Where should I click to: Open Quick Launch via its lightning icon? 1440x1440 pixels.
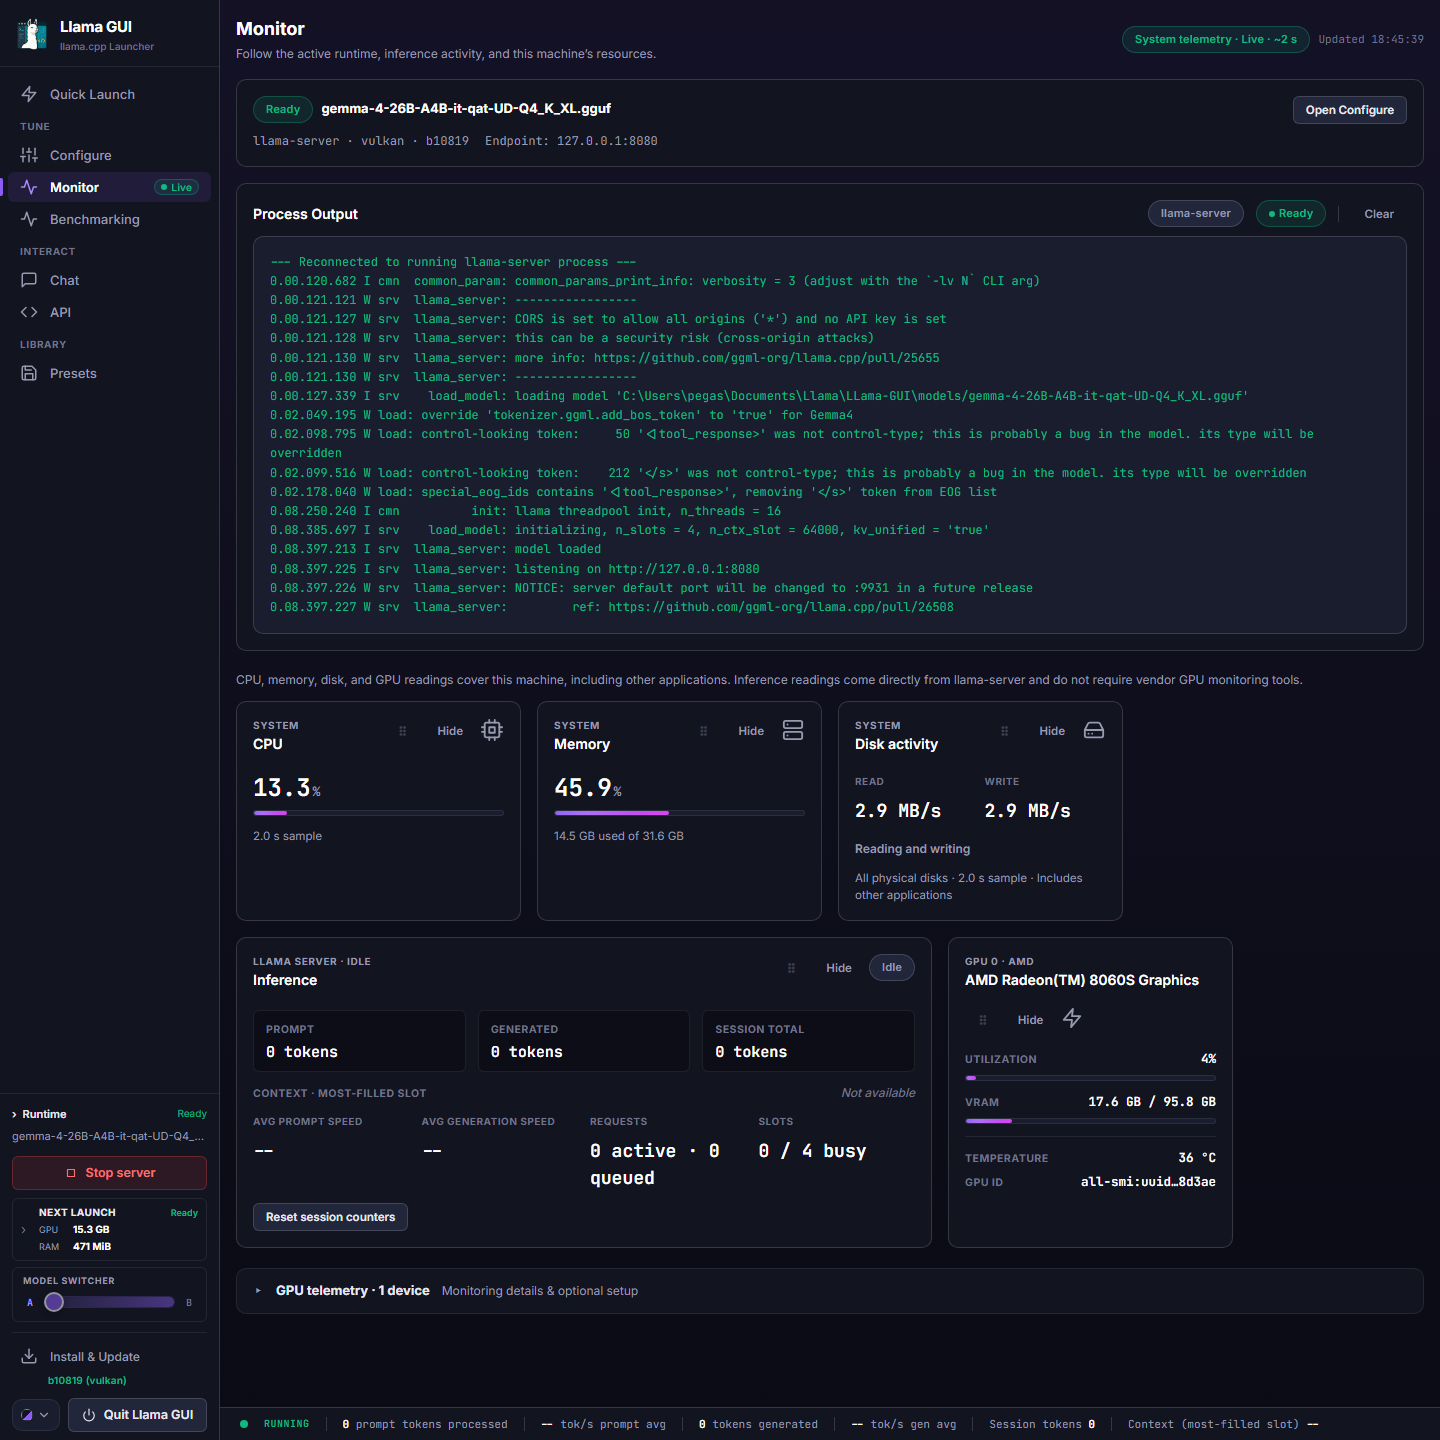[29, 94]
